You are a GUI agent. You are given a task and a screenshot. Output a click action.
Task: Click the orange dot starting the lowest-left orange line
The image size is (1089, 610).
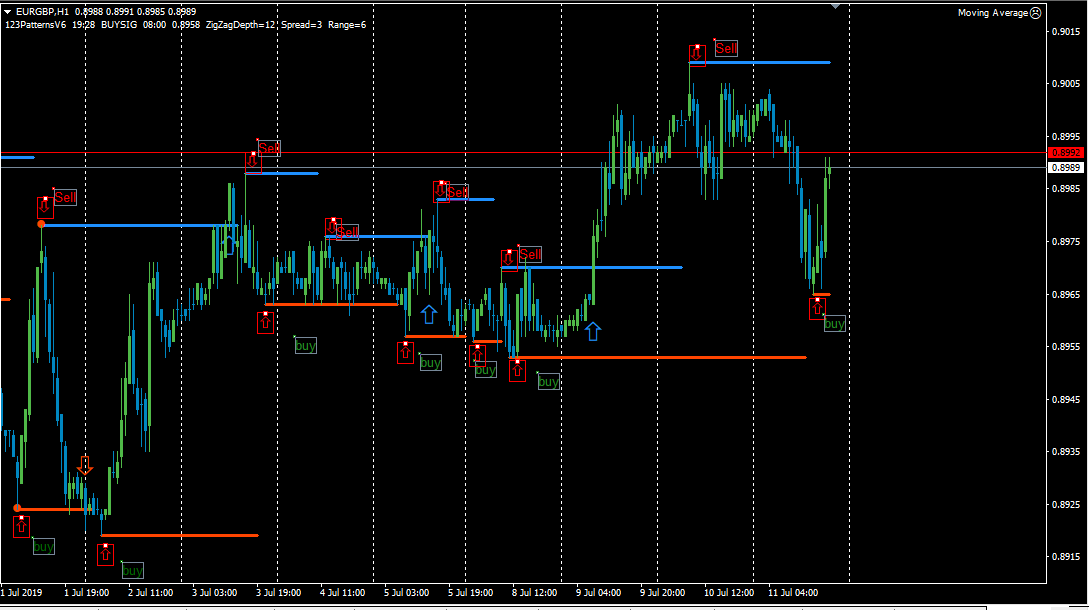(x=17, y=508)
